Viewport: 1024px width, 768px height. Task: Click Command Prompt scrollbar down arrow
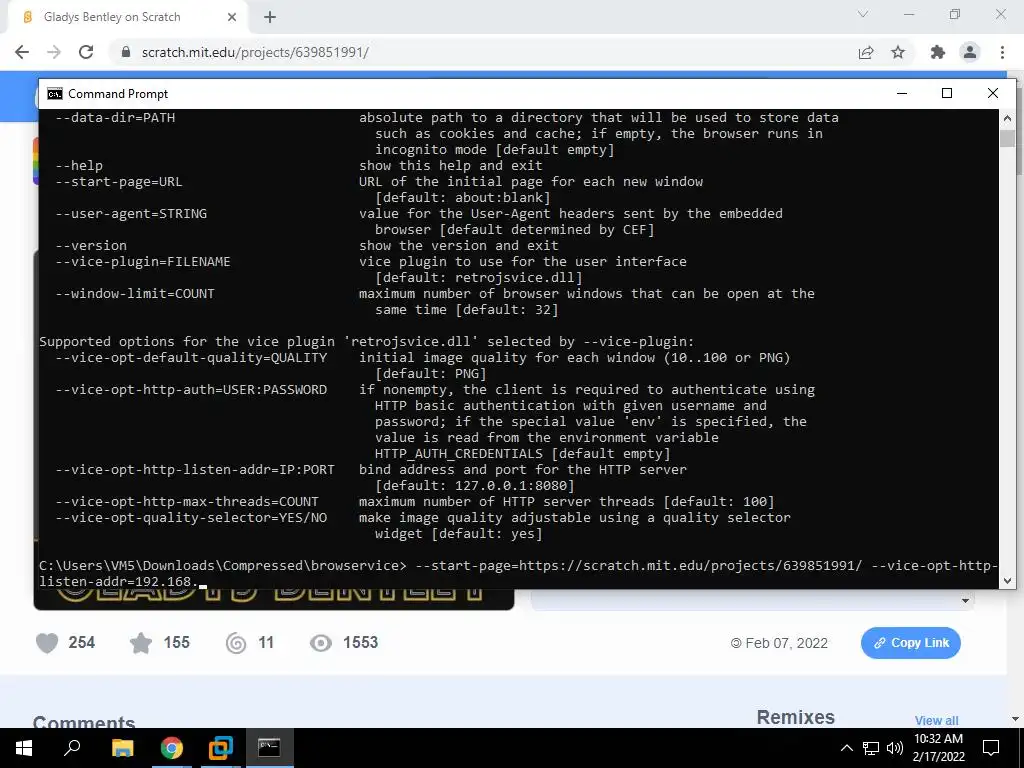point(1007,580)
